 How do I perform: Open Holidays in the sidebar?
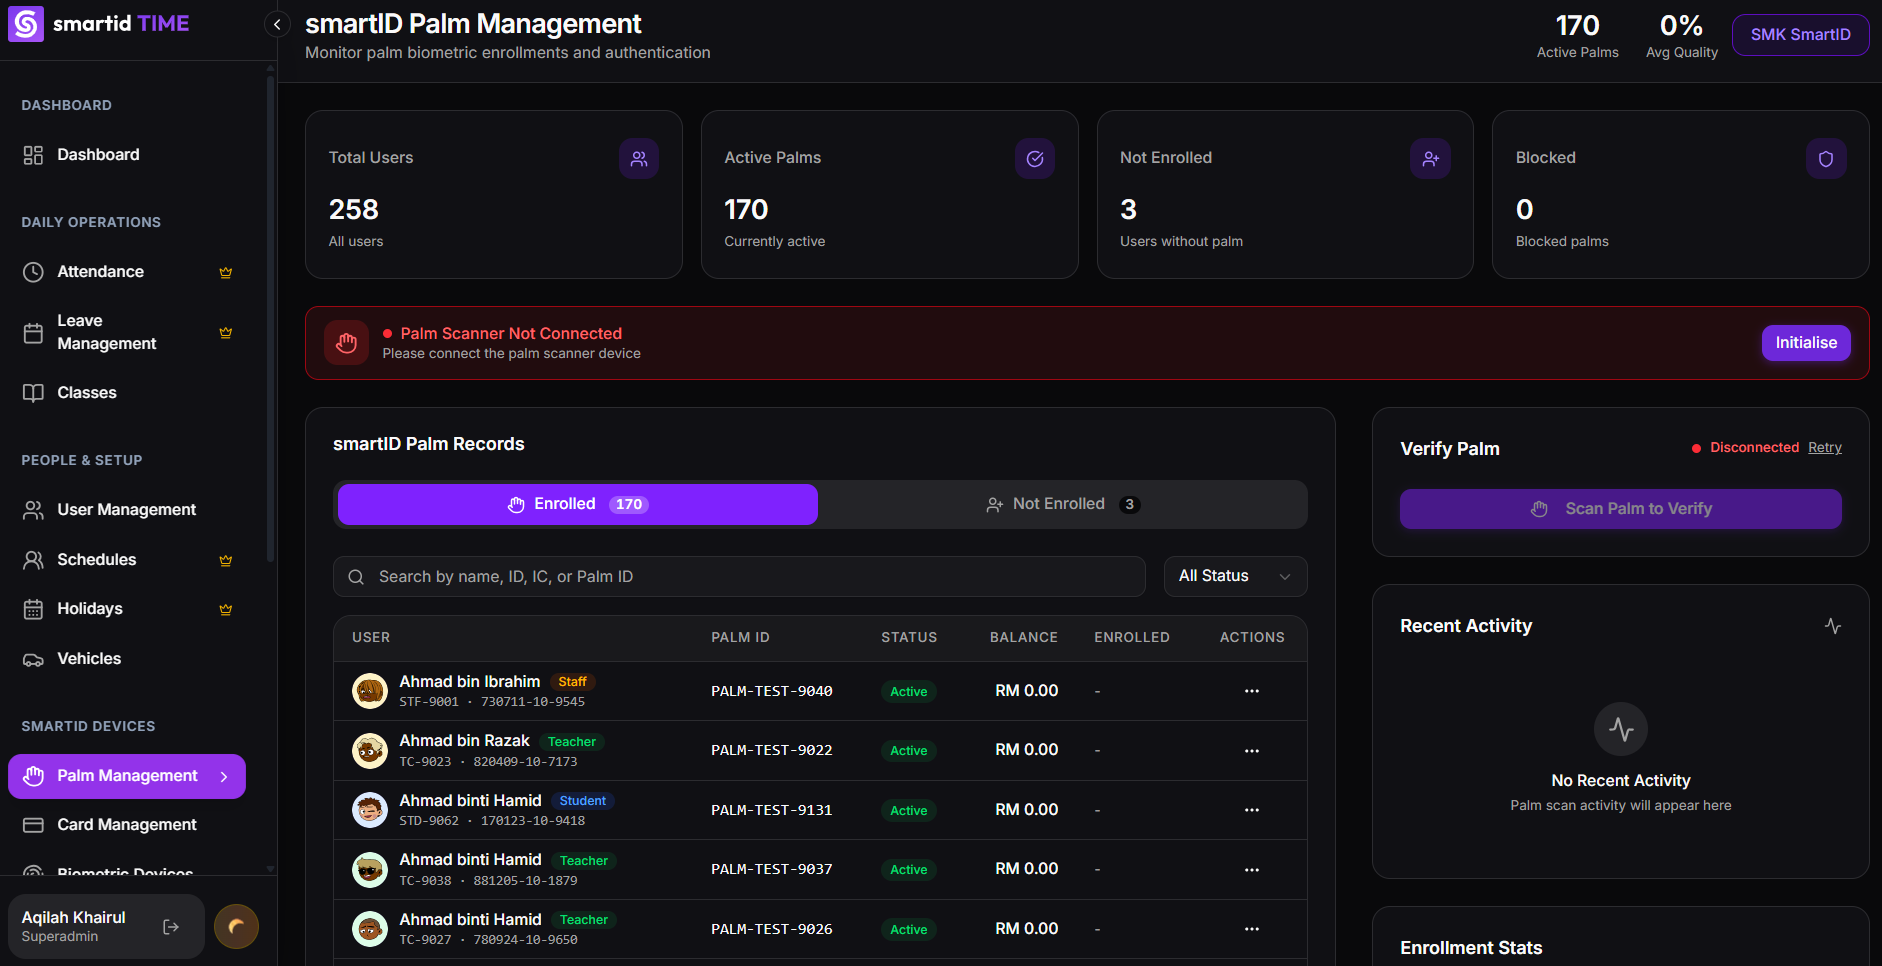click(x=127, y=609)
